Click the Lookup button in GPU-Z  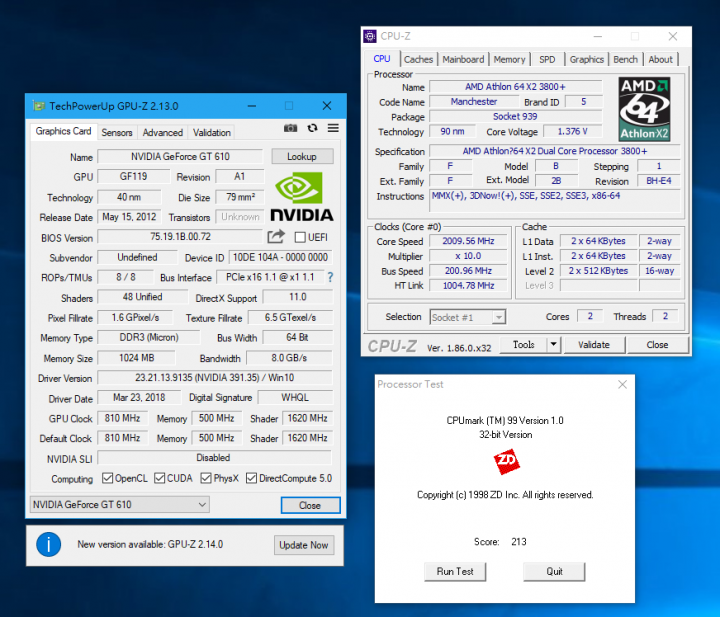(302, 157)
